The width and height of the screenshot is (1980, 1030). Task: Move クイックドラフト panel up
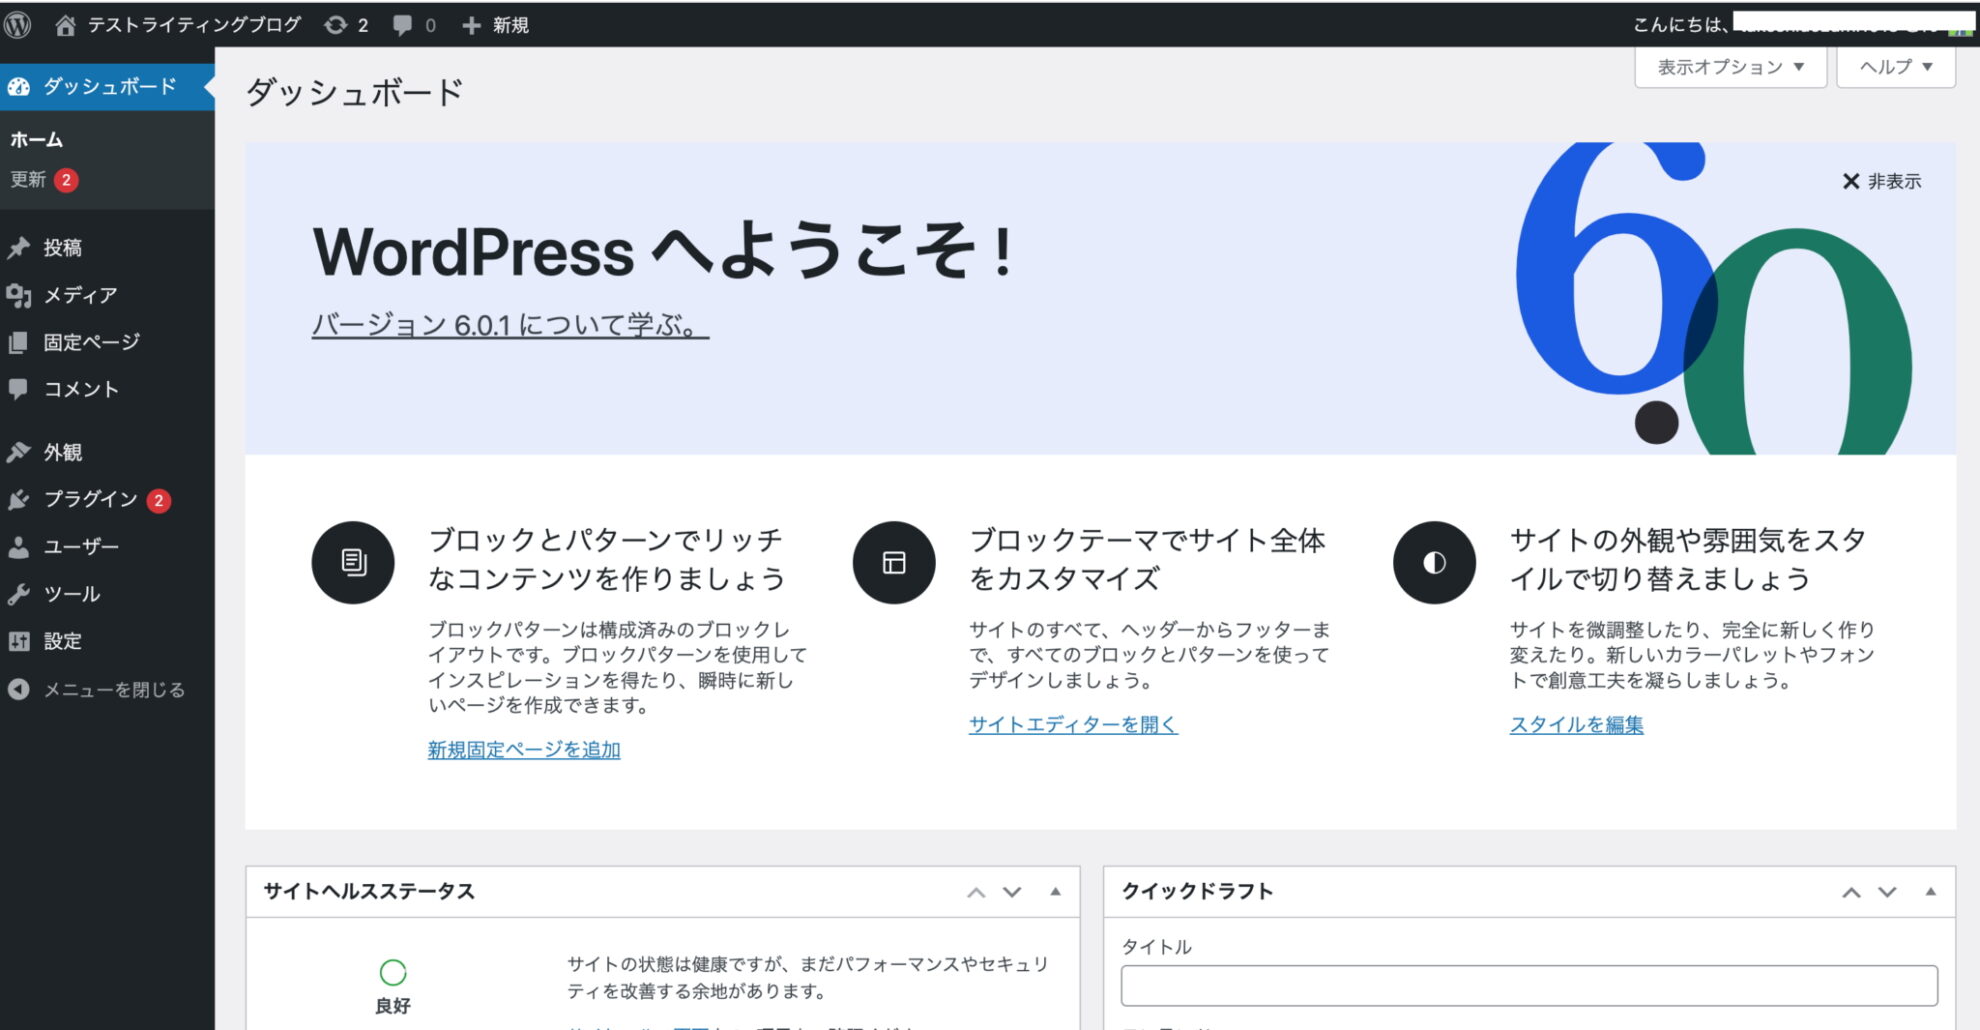coord(1851,892)
